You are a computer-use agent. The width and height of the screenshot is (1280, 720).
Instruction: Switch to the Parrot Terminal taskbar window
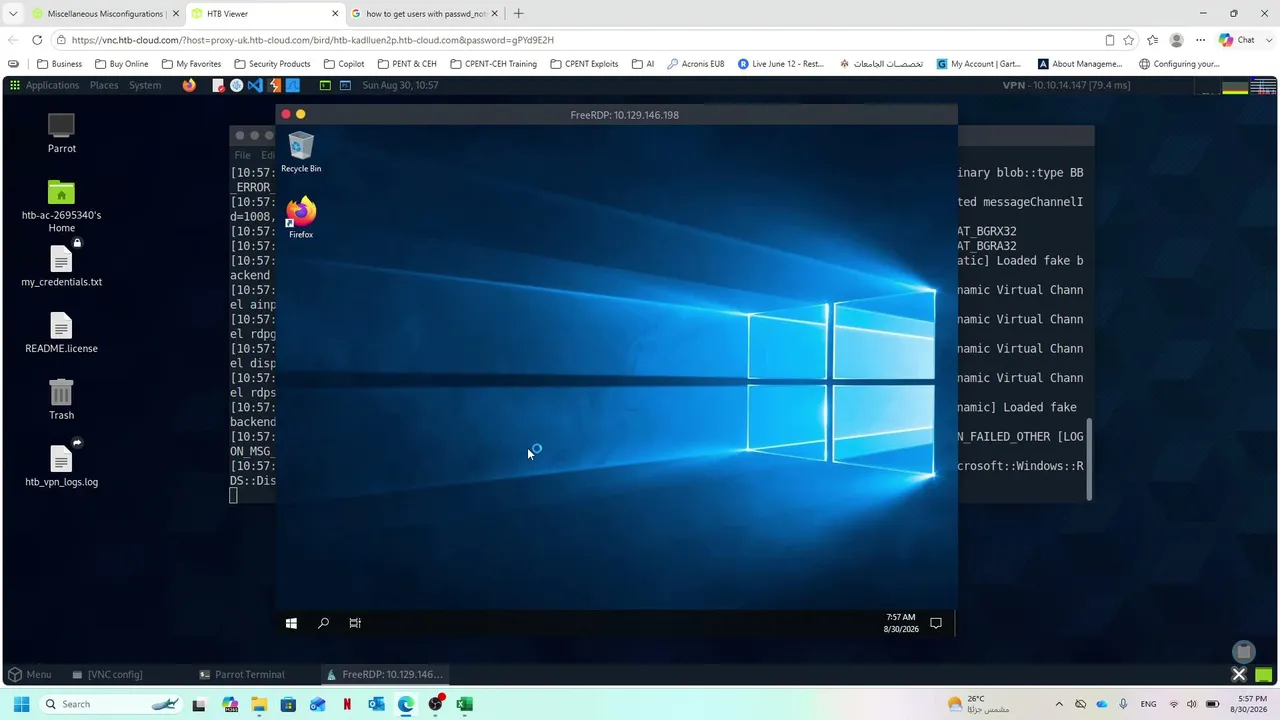click(242, 674)
